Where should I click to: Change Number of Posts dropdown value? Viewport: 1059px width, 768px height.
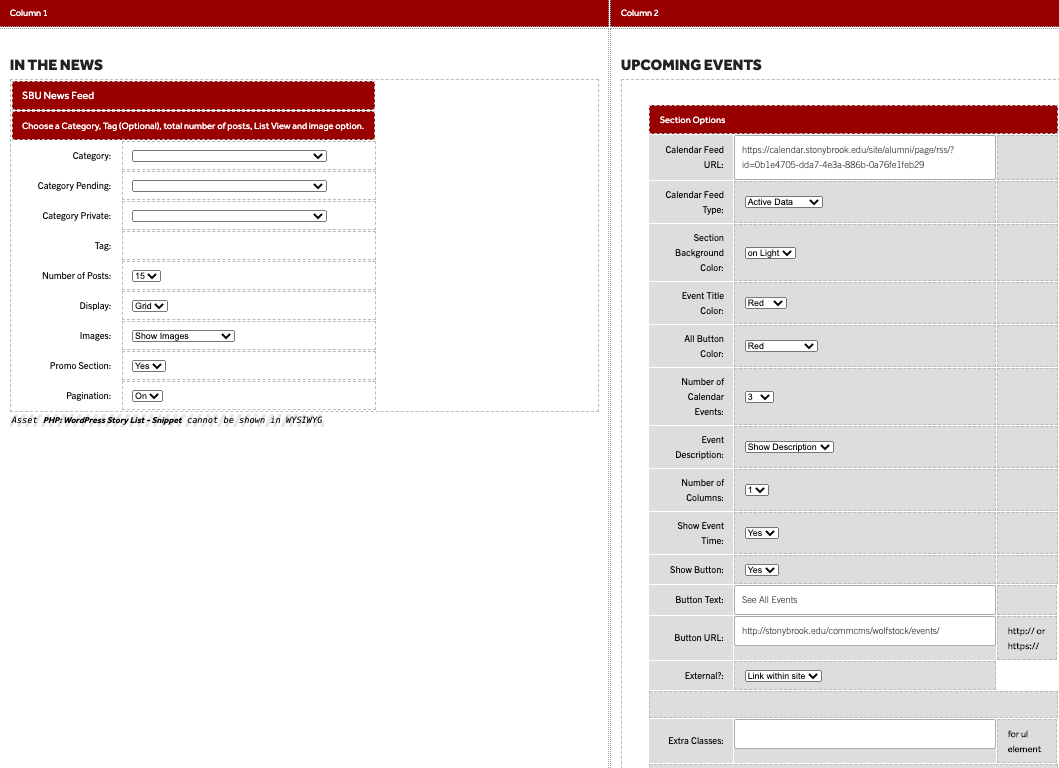click(146, 276)
